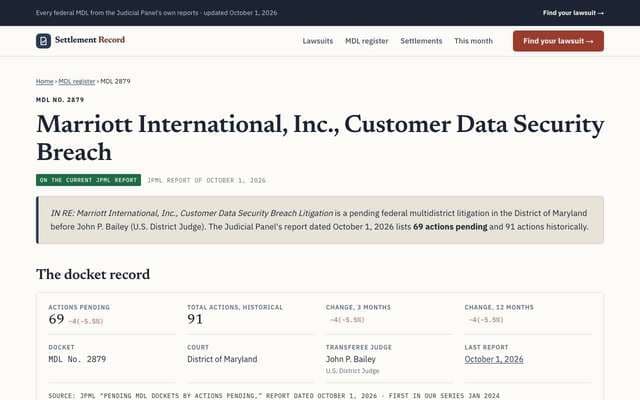Select the page heading Marriott International, Inc.
Image resolution: width=640 pixels, height=400 pixels.
point(320,138)
